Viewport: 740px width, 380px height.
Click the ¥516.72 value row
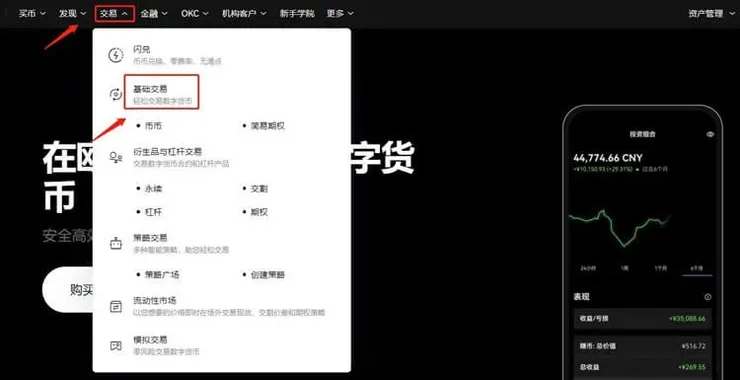pyautogui.click(x=642, y=346)
